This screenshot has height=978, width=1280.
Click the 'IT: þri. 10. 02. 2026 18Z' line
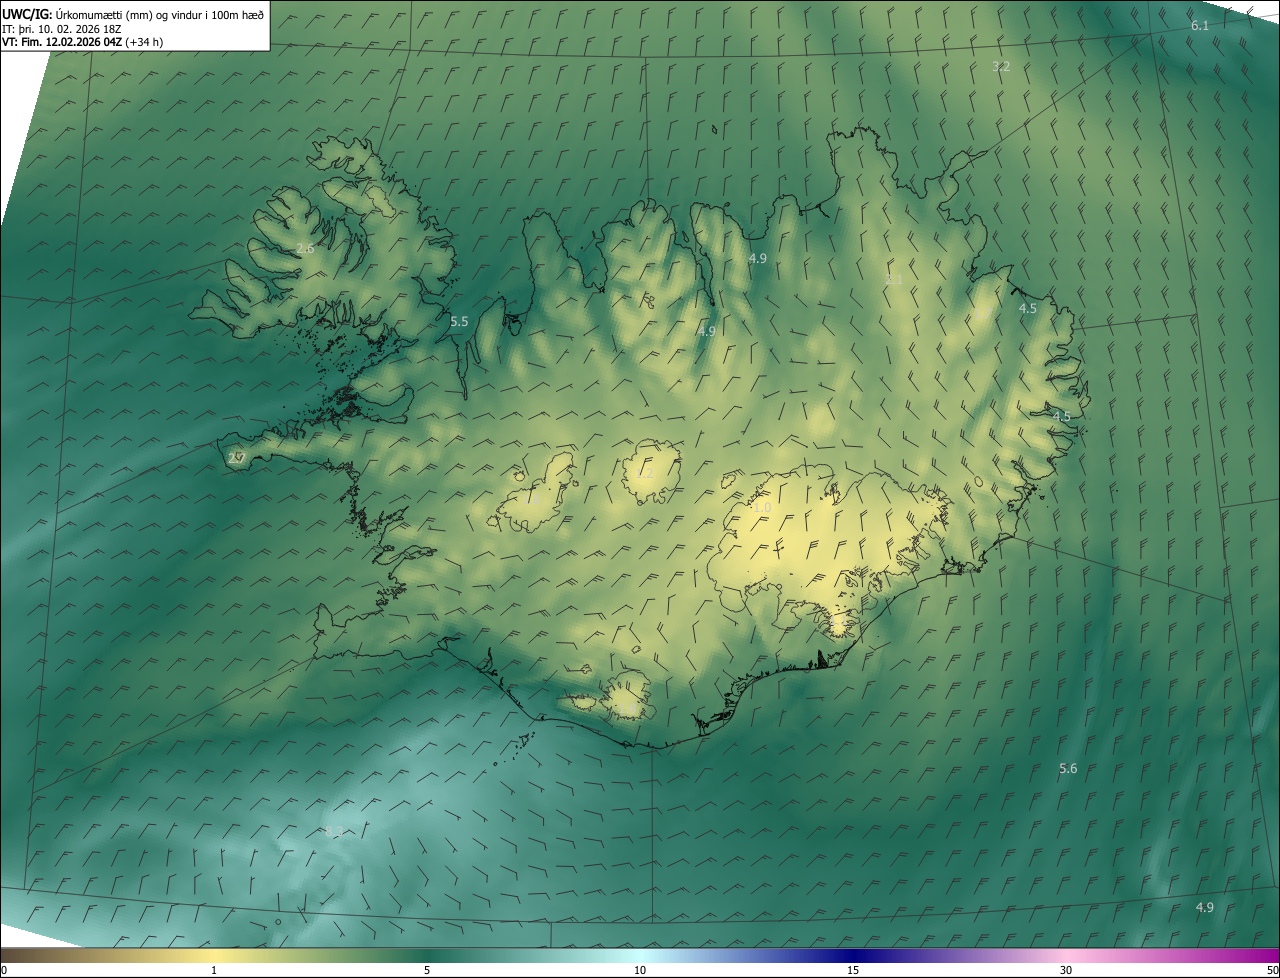pyautogui.click(x=62, y=29)
